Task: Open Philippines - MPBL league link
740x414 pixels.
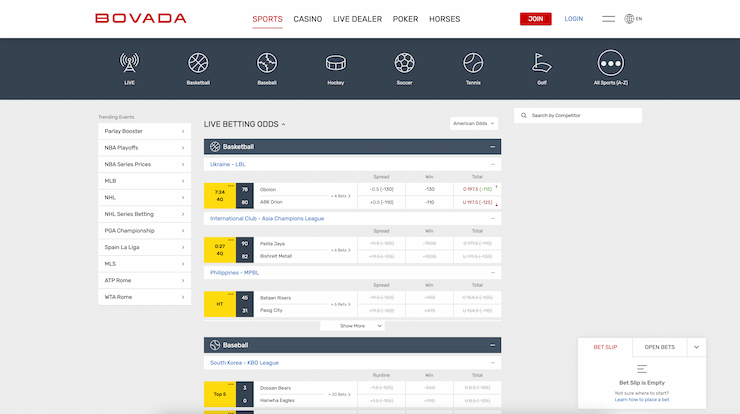Action: point(234,272)
